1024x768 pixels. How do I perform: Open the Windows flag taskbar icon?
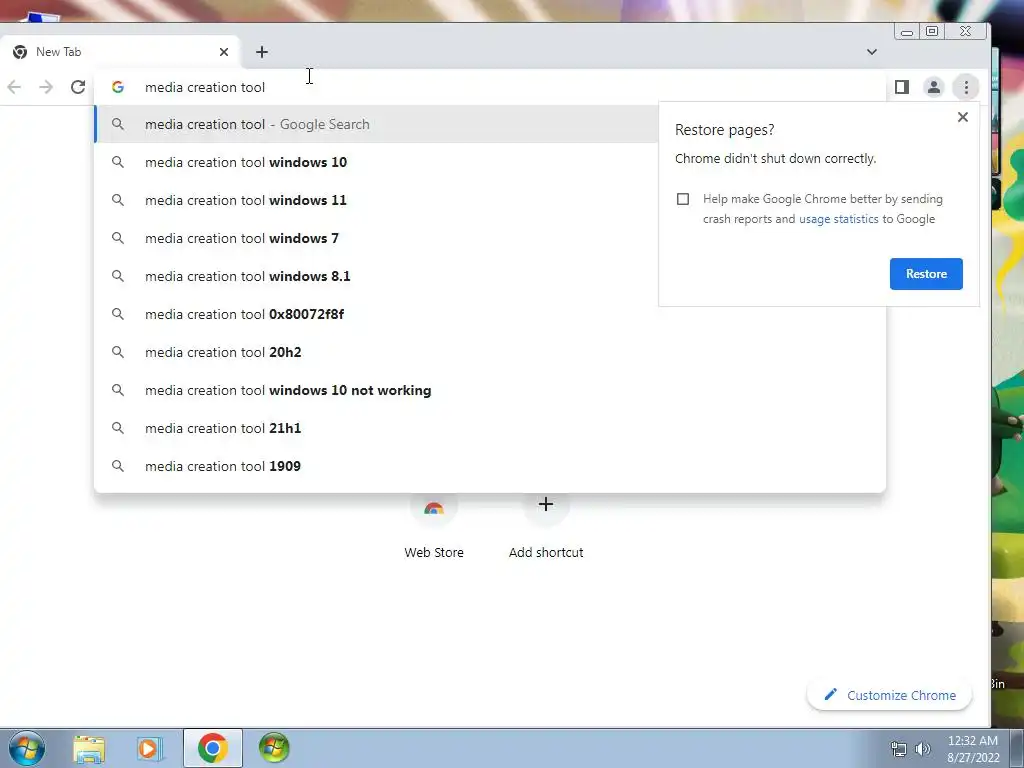pyautogui.click(x=274, y=748)
